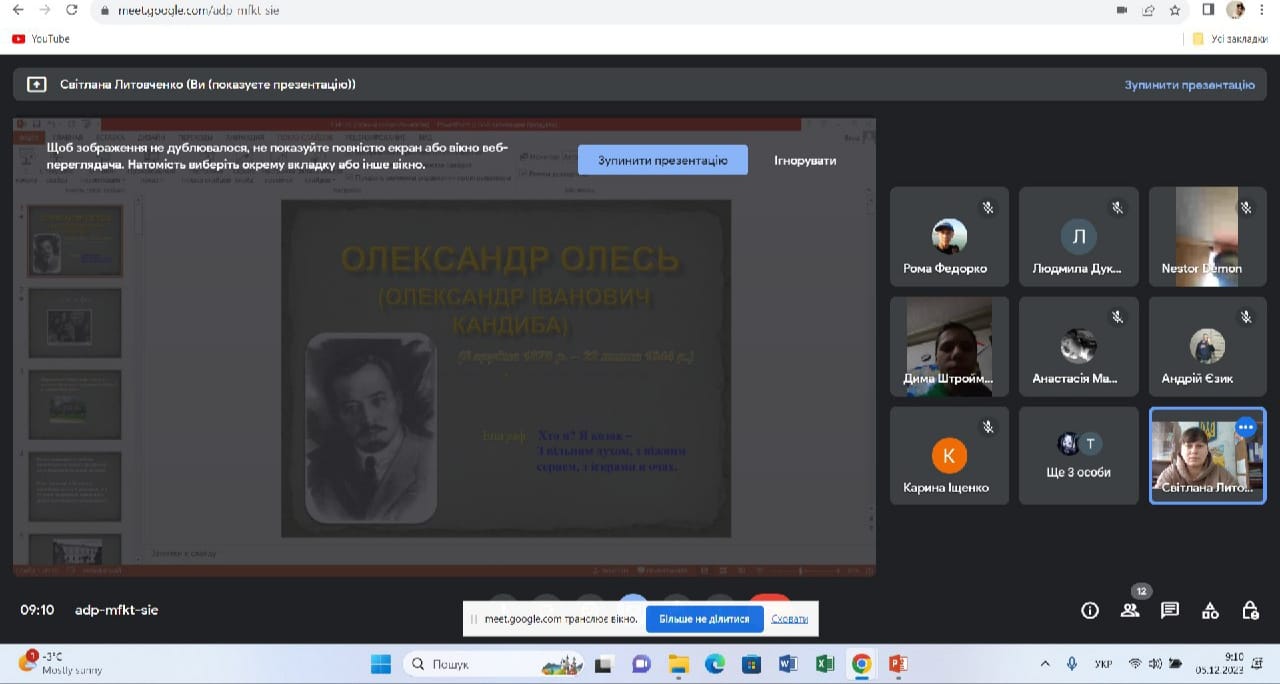The width and height of the screenshot is (1280, 684).
Task: Open more options on Світлана's video tile
Action: click(1245, 427)
